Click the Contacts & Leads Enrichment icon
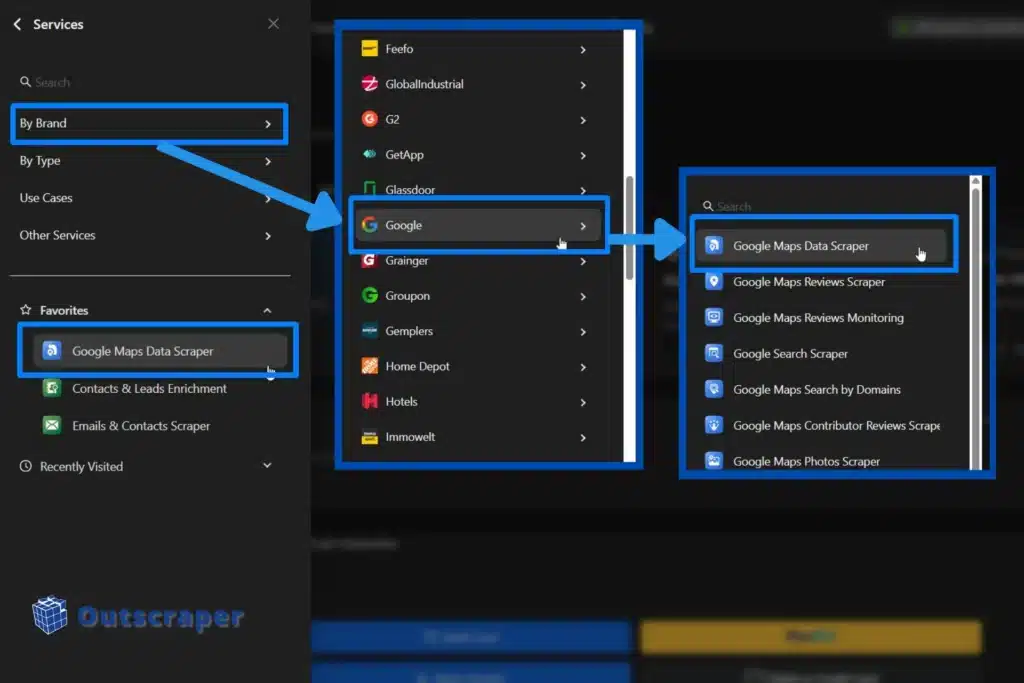The image size is (1024, 683). pos(51,388)
